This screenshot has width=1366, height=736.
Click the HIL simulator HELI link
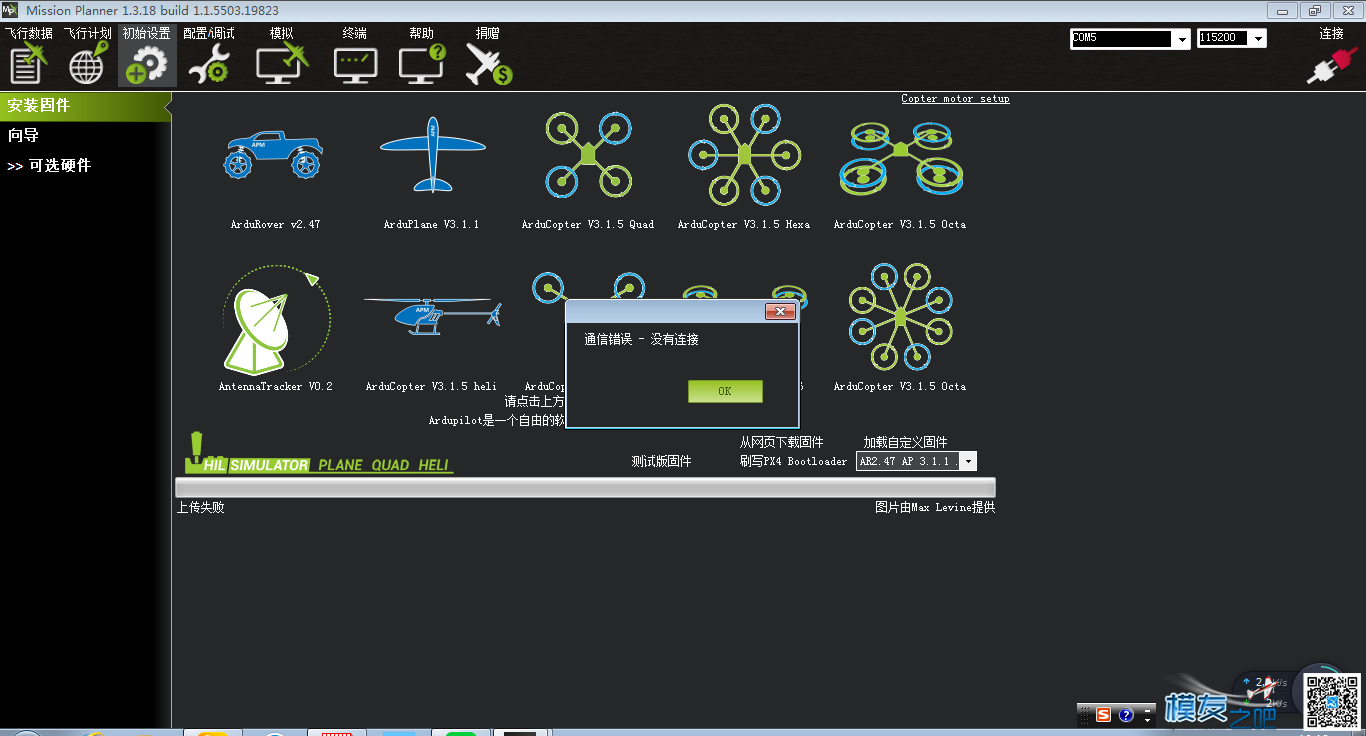434,465
